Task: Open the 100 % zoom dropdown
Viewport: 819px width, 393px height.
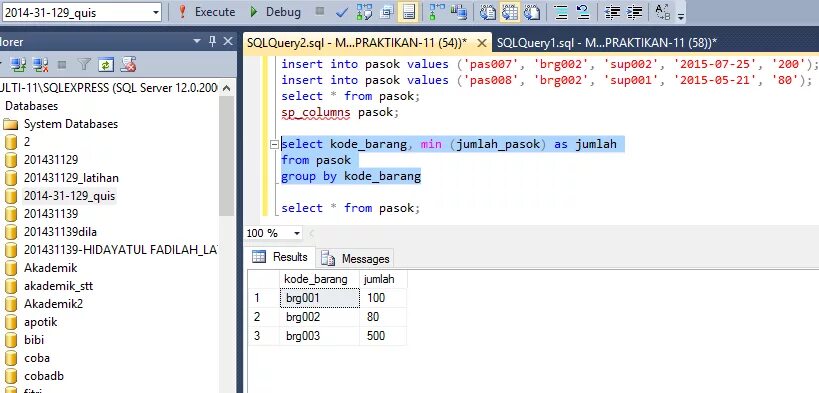Action: 297,233
